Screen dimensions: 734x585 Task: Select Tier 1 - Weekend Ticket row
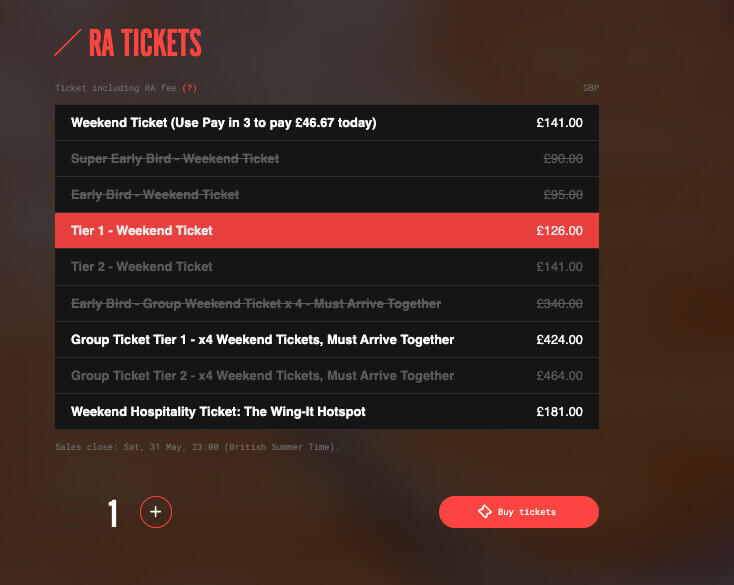327,231
